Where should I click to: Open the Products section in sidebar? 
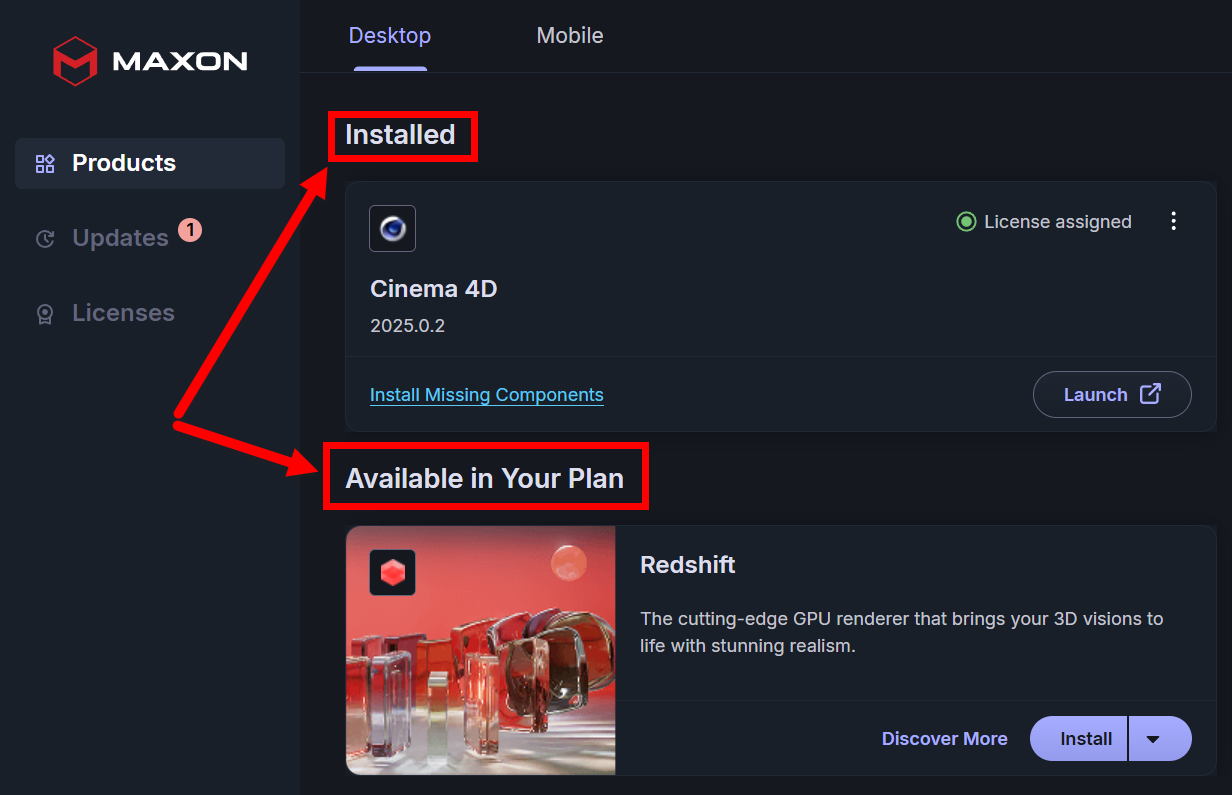tap(124, 164)
